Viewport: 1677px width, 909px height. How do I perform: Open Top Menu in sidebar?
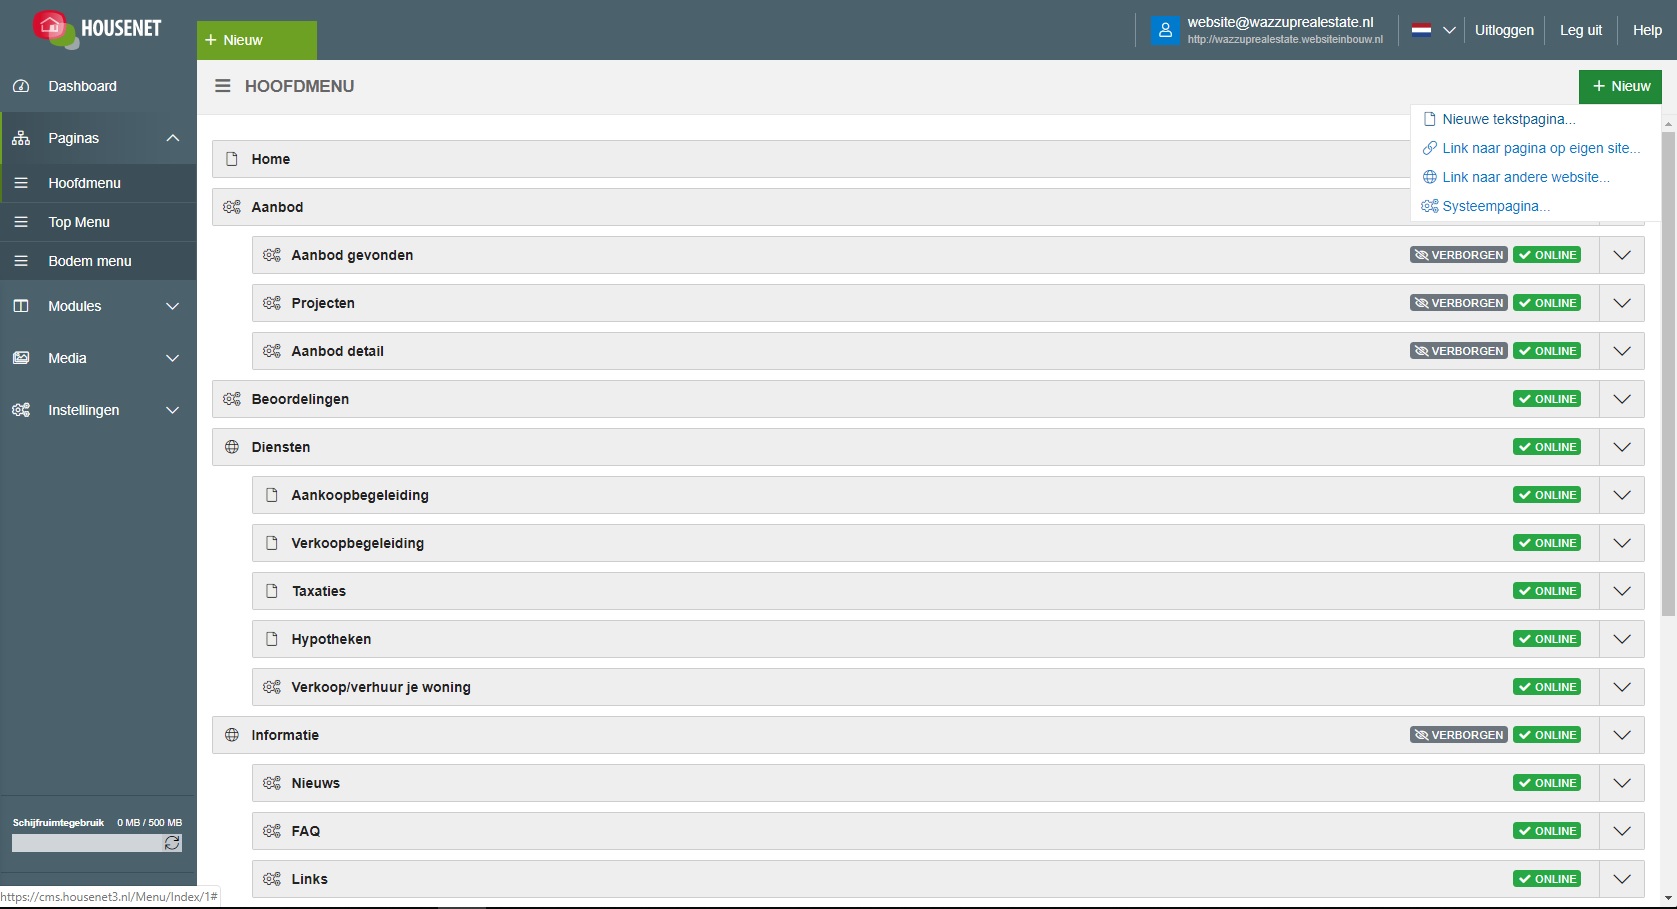click(98, 222)
